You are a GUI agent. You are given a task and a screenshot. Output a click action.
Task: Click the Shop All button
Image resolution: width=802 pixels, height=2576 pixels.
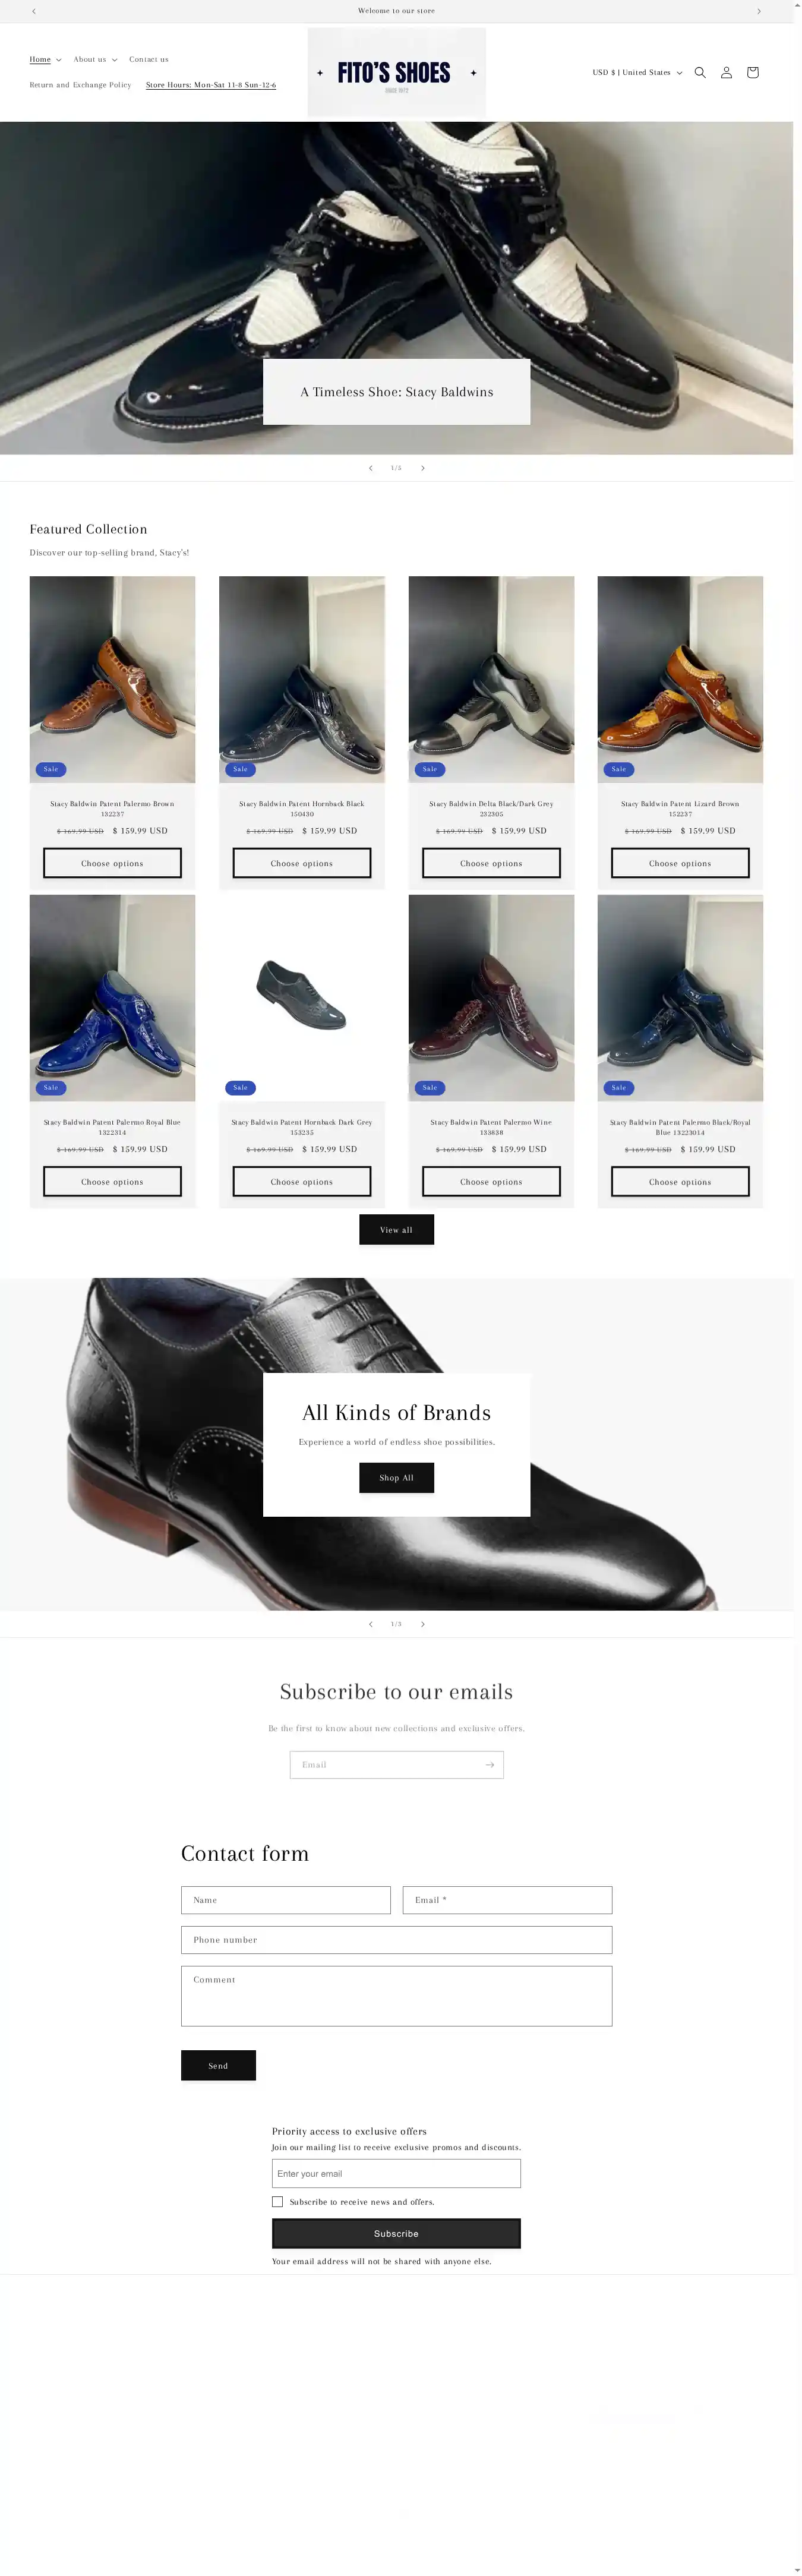pyautogui.click(x=397, y=1478)
